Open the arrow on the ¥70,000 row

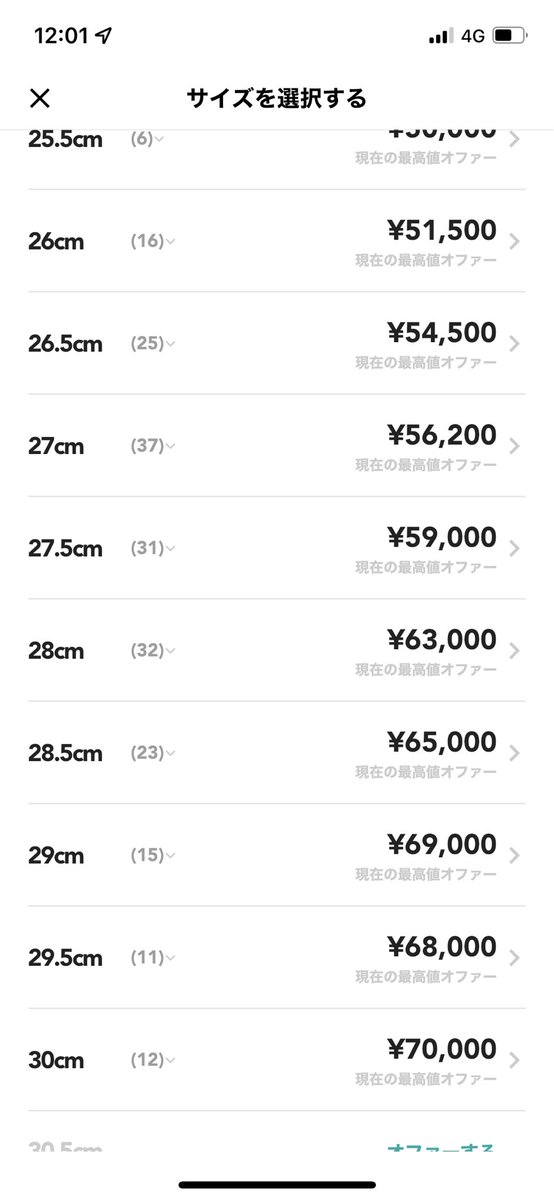514,1060
